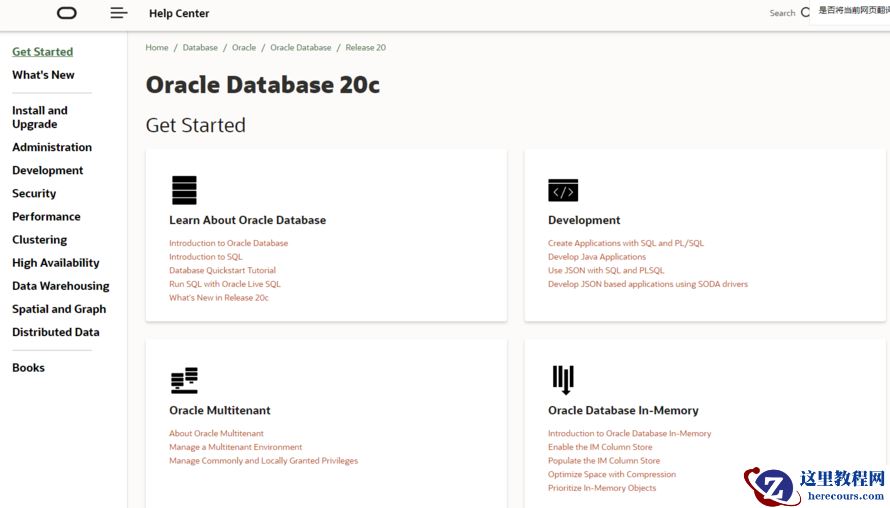
Task: Open Enable the IM Column Store link
Action: [600, 447]
